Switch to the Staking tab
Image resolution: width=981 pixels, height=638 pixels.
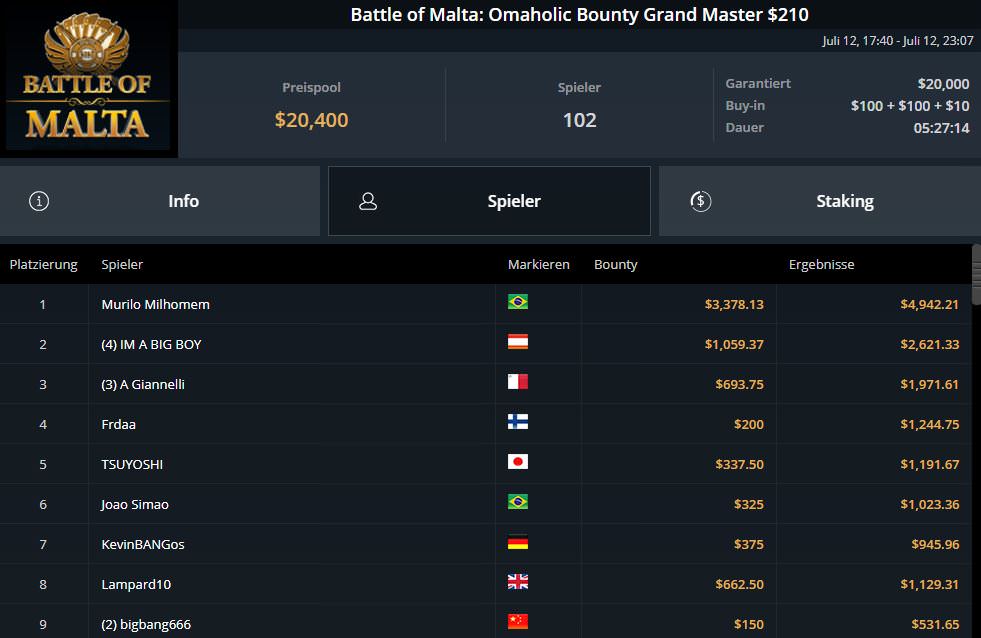click(820, 201)
